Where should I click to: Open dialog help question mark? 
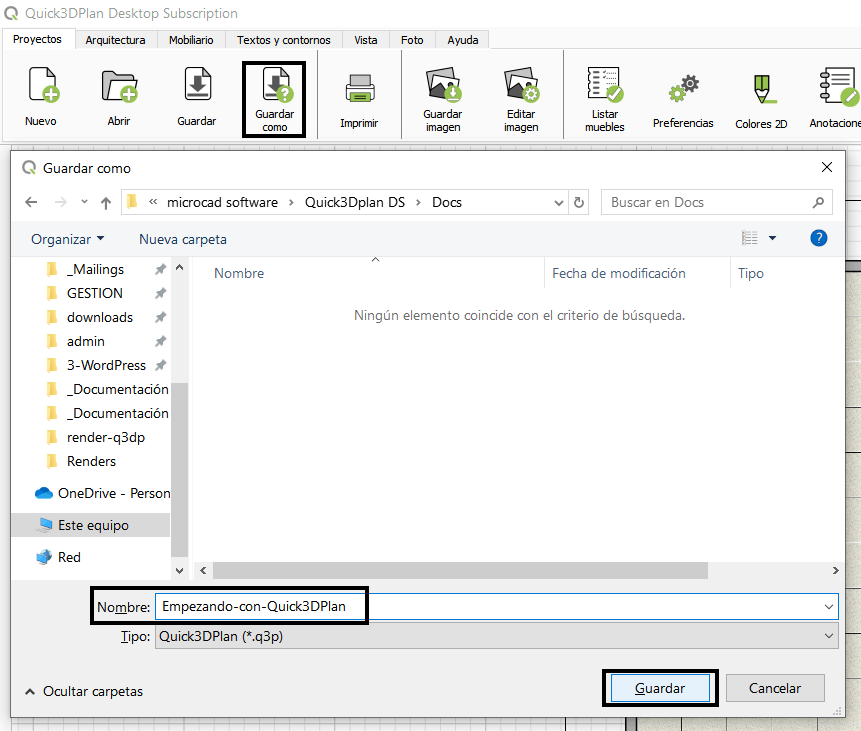(819, 238)
